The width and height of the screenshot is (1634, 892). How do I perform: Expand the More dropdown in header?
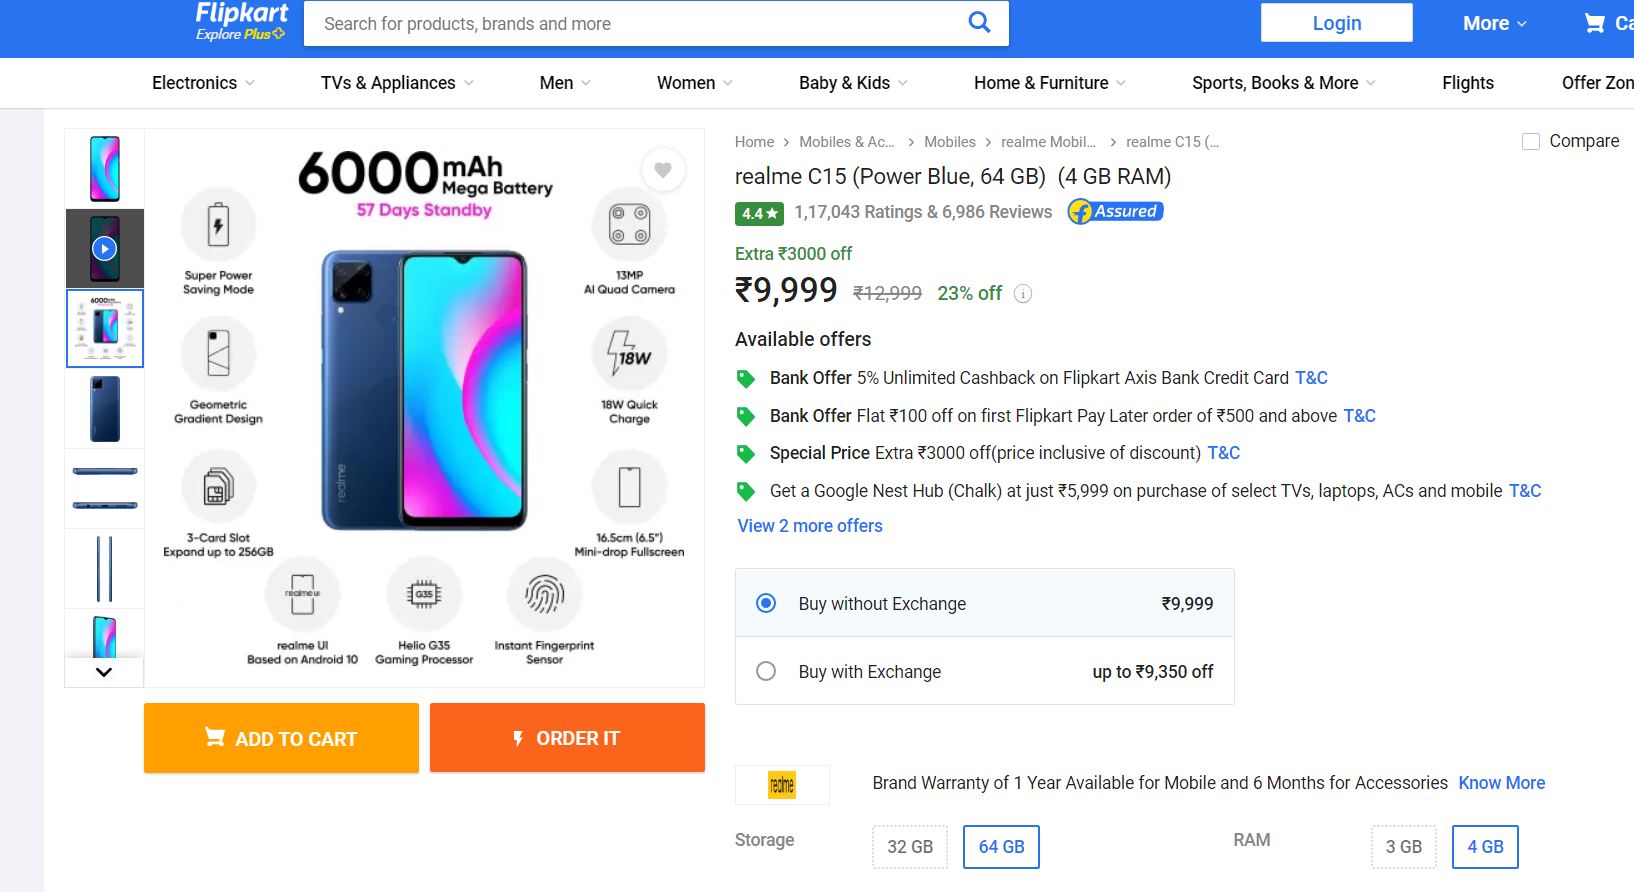point(1494,23)
